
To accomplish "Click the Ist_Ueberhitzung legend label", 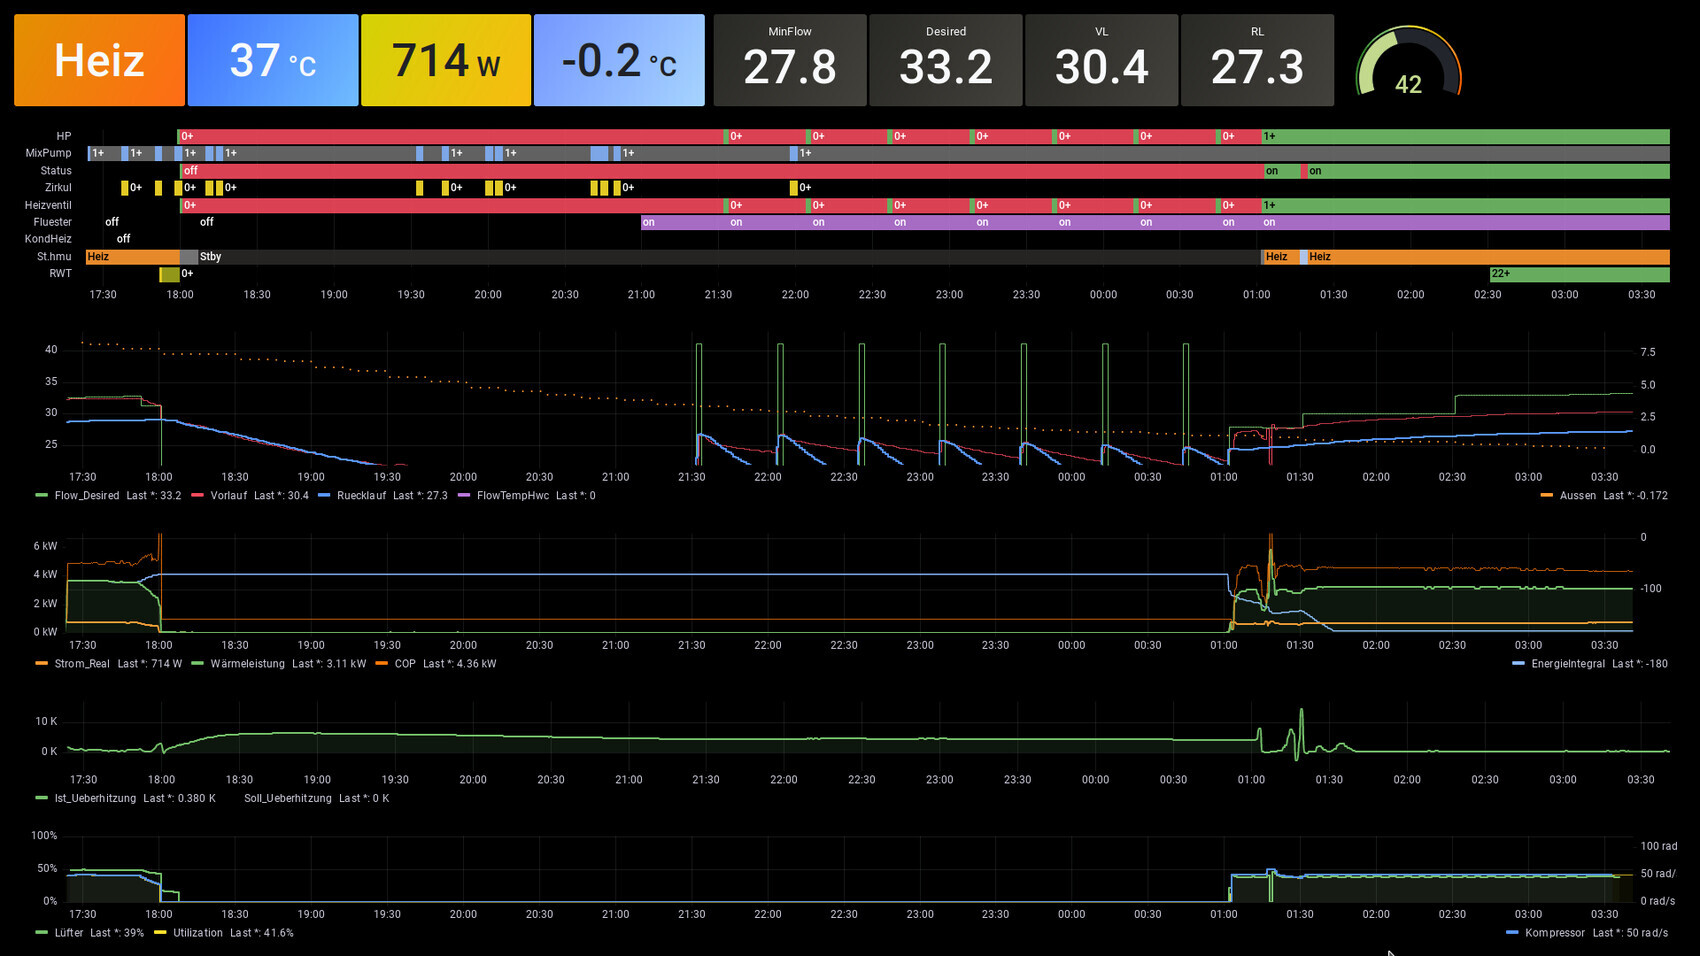I will tap(95, 799).
